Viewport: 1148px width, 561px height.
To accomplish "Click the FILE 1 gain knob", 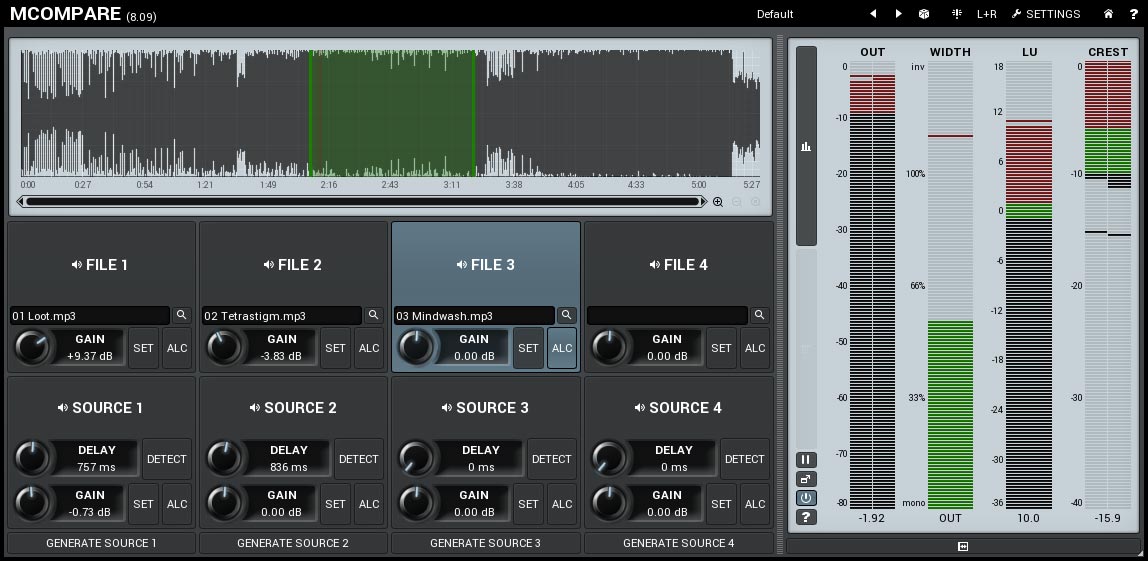I will pos(32,348).
